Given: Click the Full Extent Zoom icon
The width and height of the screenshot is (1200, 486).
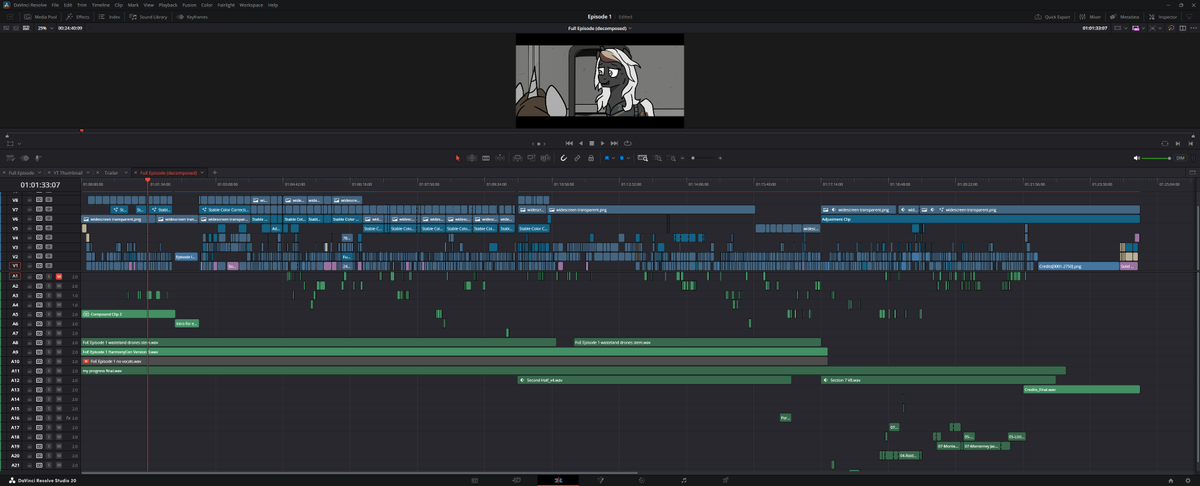Looking at the screenshot, I should point(643,158).
